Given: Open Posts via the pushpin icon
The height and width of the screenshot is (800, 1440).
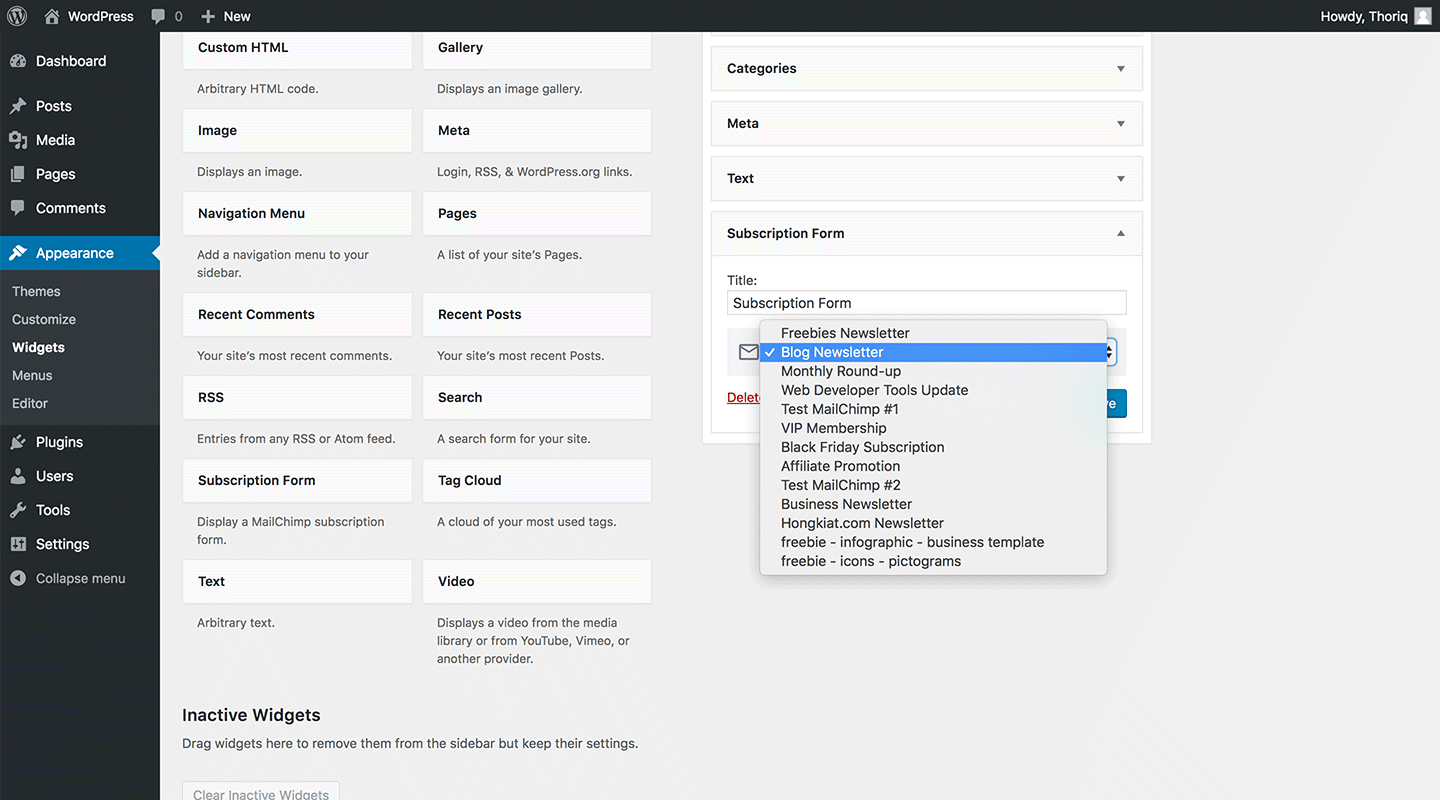Looking at the screenshot, I should tap(18, 106).
